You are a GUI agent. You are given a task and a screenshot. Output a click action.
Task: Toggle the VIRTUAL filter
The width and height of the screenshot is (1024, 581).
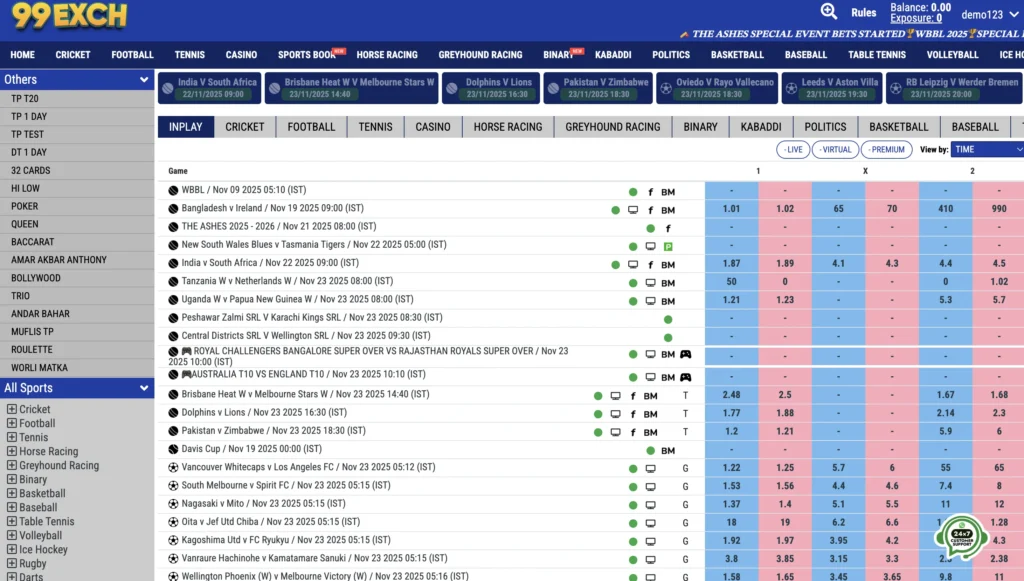[x=834, y=149]
